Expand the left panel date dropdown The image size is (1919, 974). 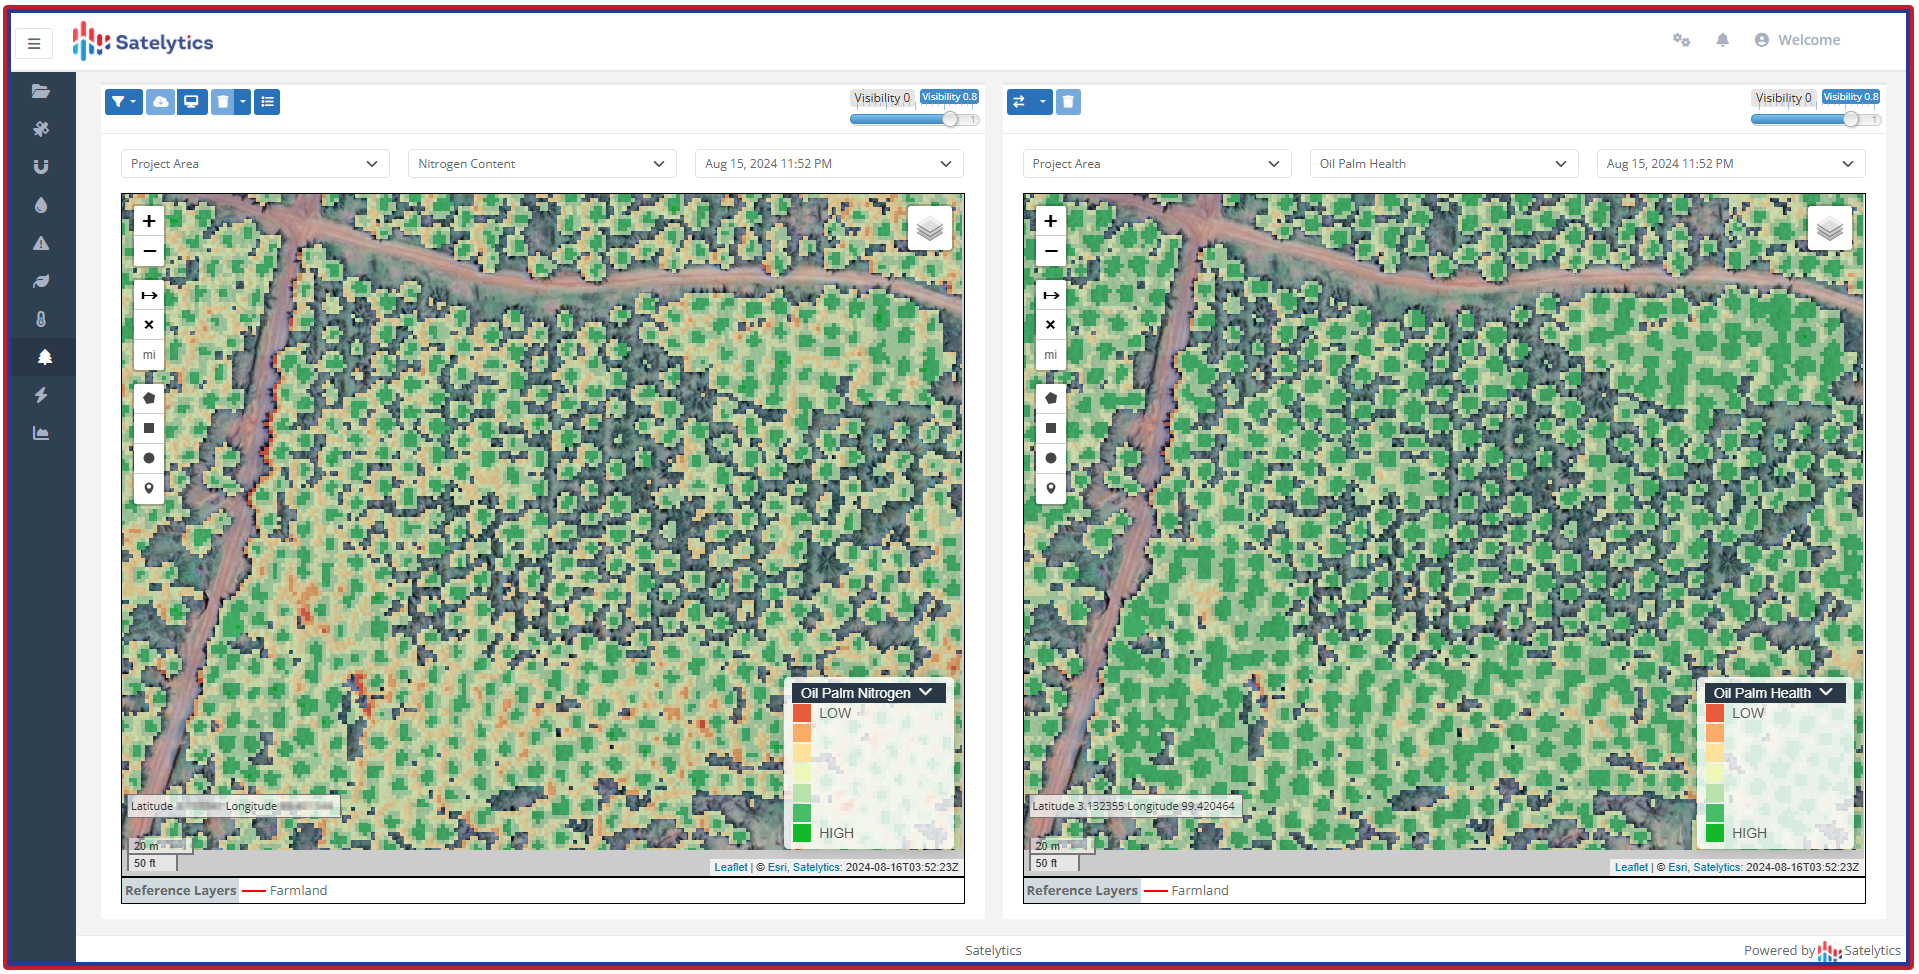(828, 164)
